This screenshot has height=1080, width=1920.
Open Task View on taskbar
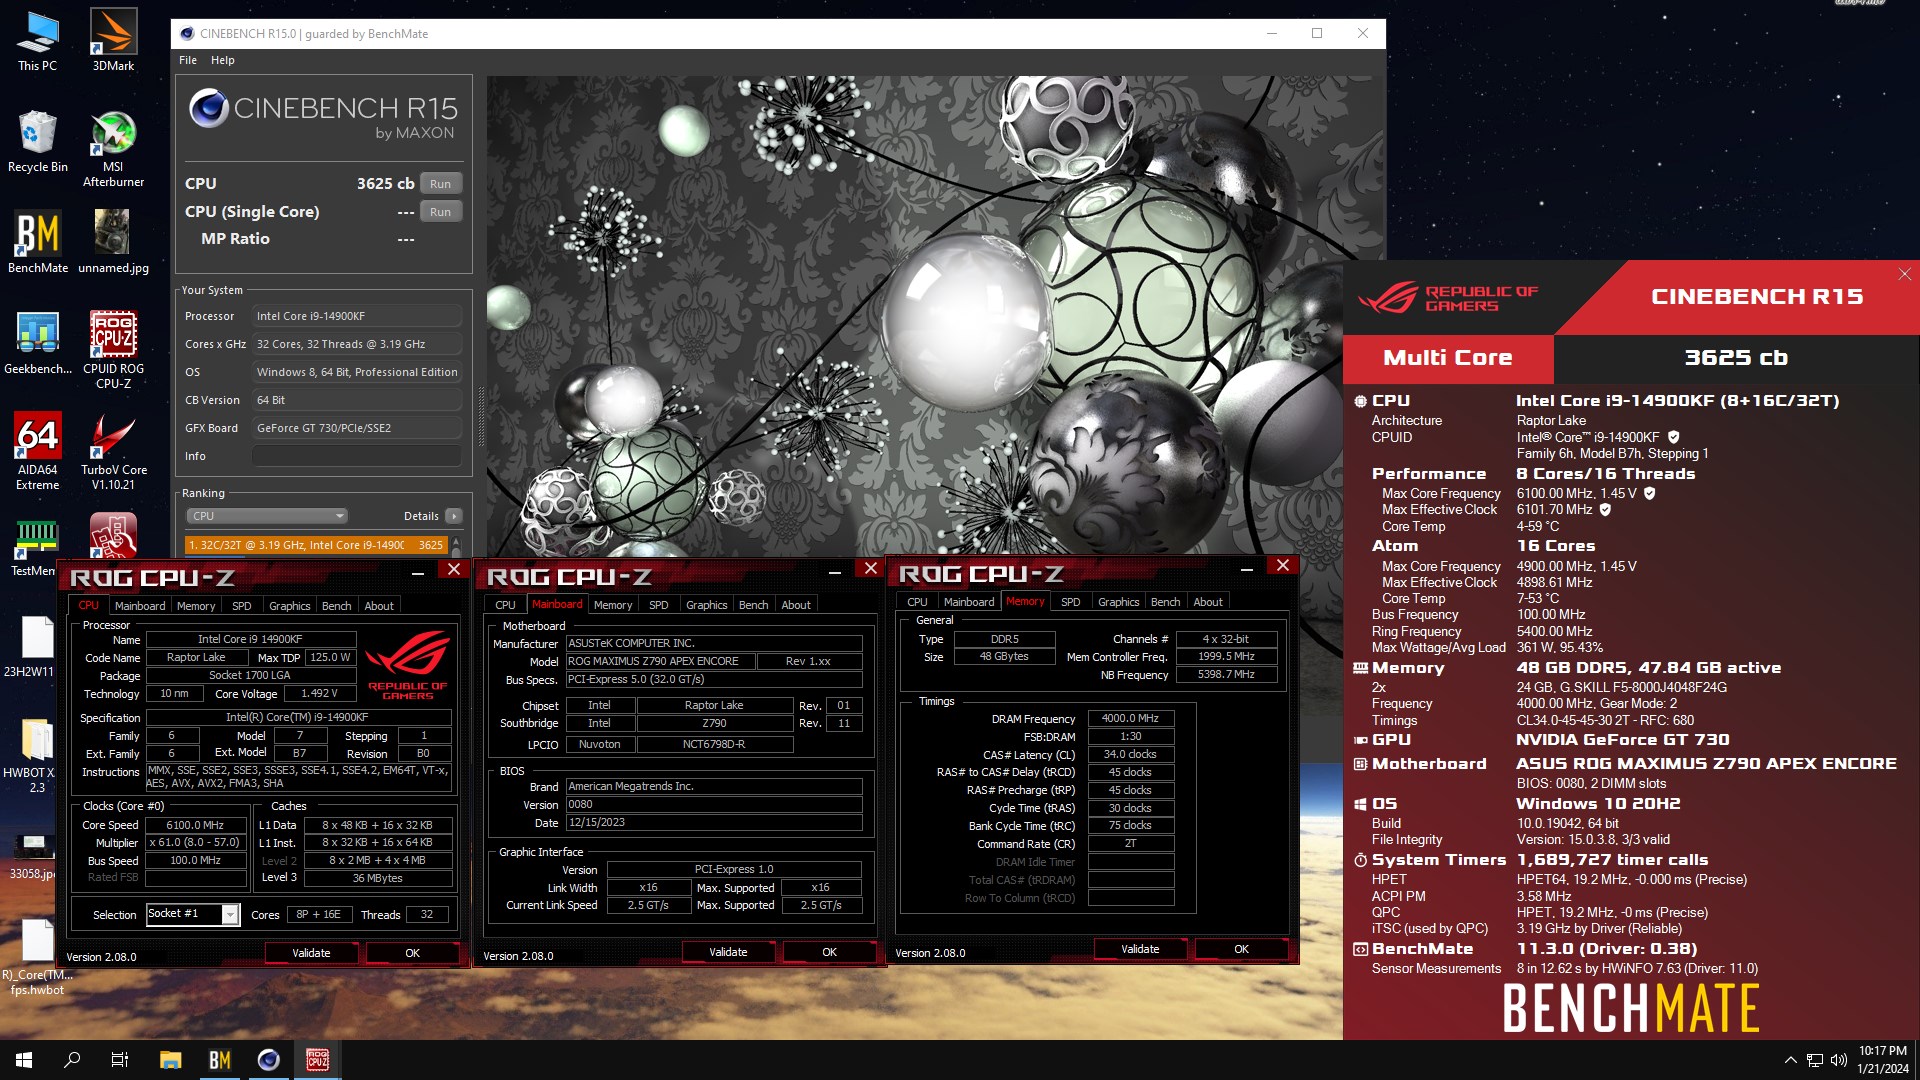point(120,1060)
